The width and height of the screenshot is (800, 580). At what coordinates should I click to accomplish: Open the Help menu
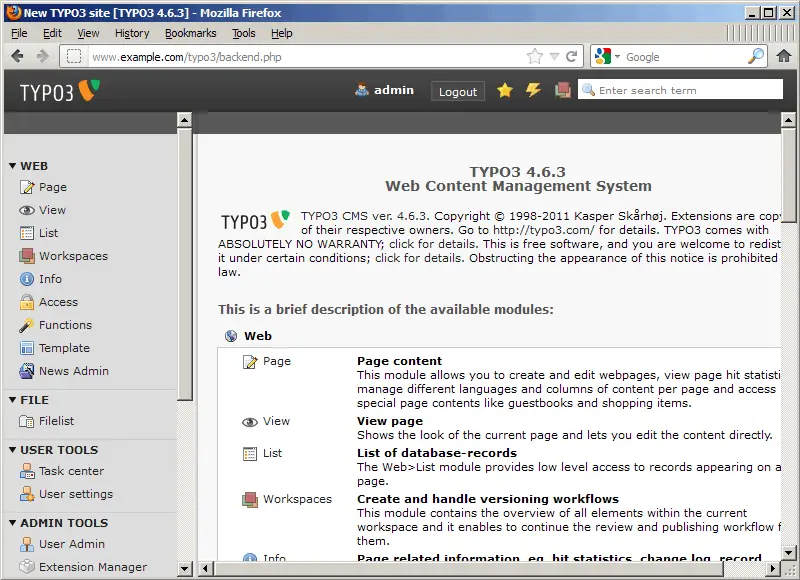282,33
